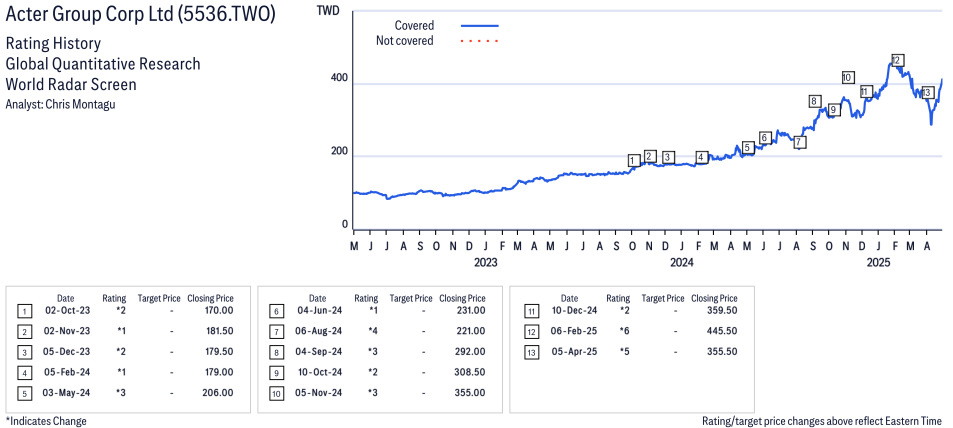Image resolution: width=953 pixels, height=428 pixels.
Task: Click the 2024 year label on the axis
Action: pos(682,263)
